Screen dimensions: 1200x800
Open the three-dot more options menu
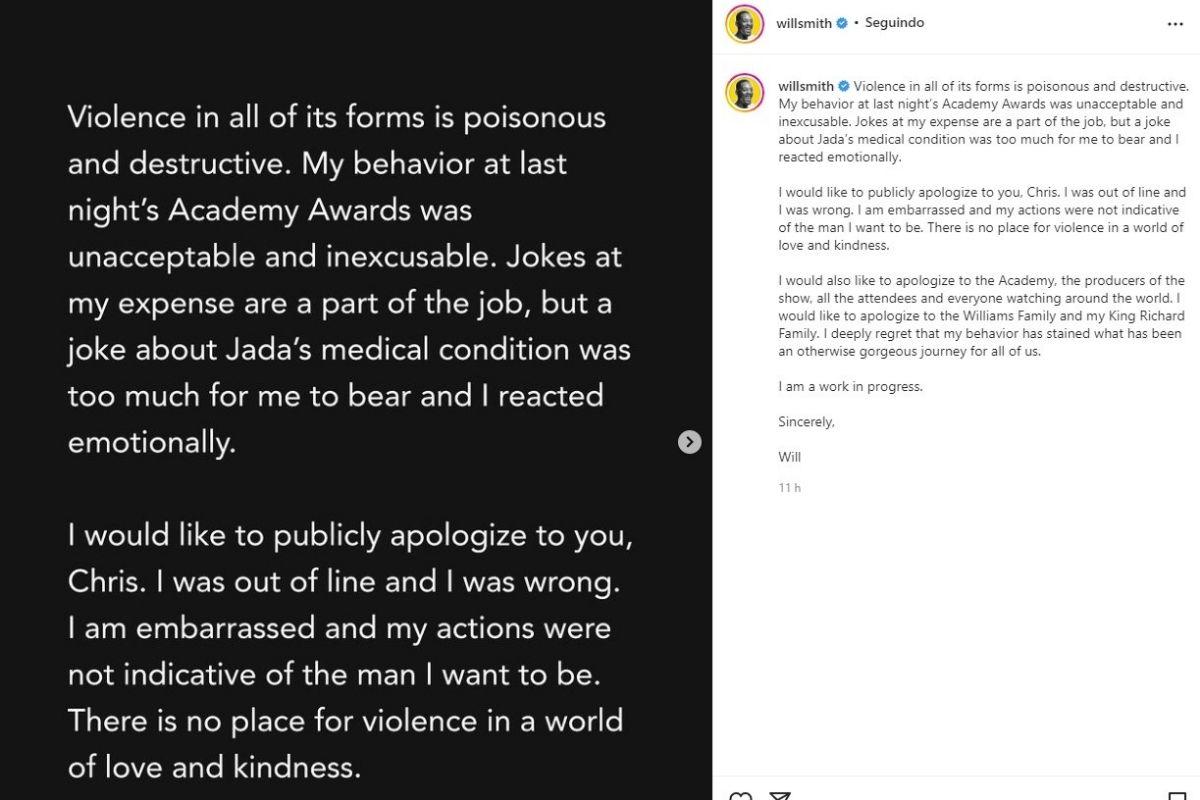(1175, 24)
